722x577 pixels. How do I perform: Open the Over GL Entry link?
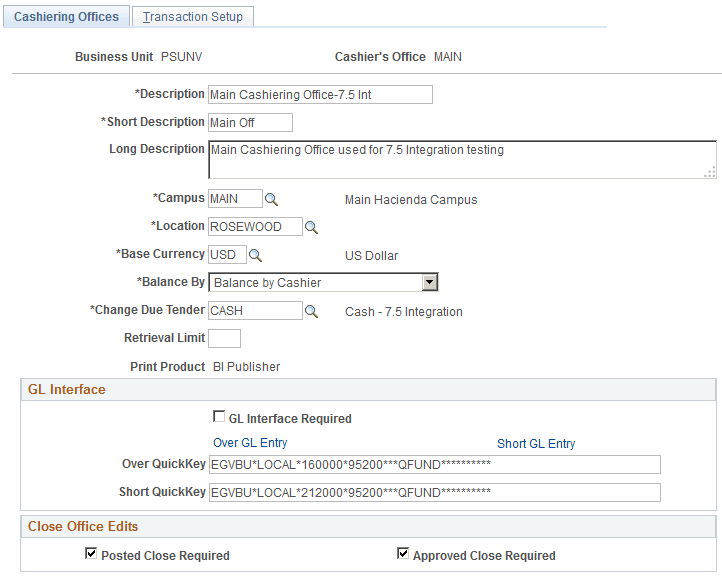tap(250, 443)
